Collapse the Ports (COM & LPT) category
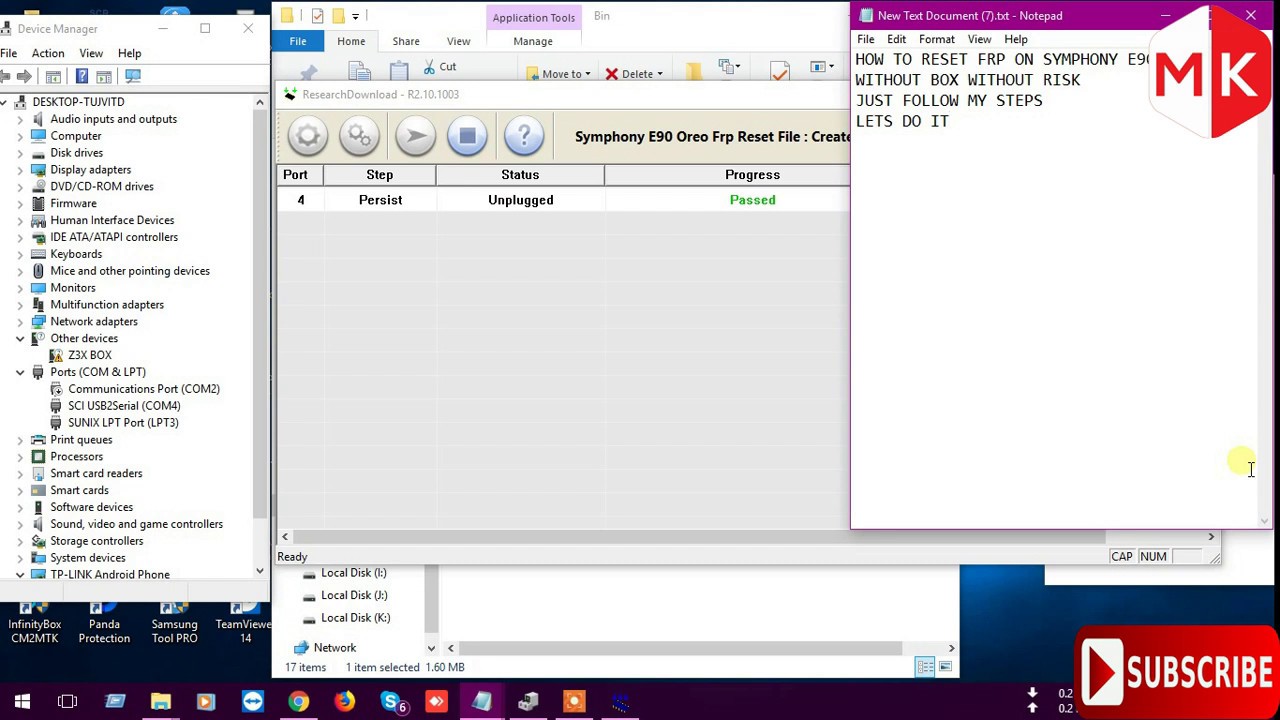 [x=20, y=372]
